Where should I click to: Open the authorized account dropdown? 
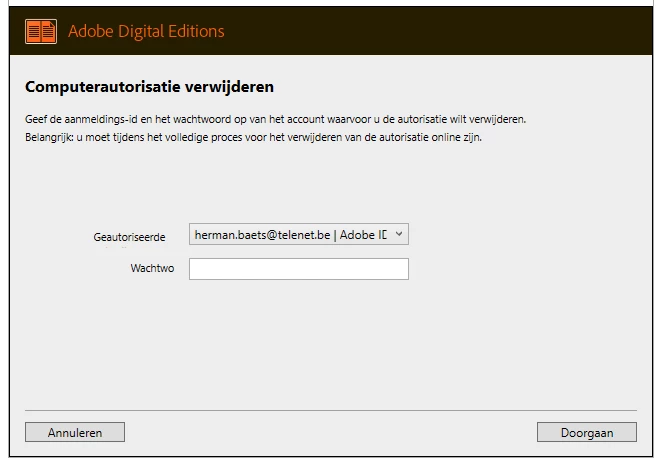coord(299,234)
